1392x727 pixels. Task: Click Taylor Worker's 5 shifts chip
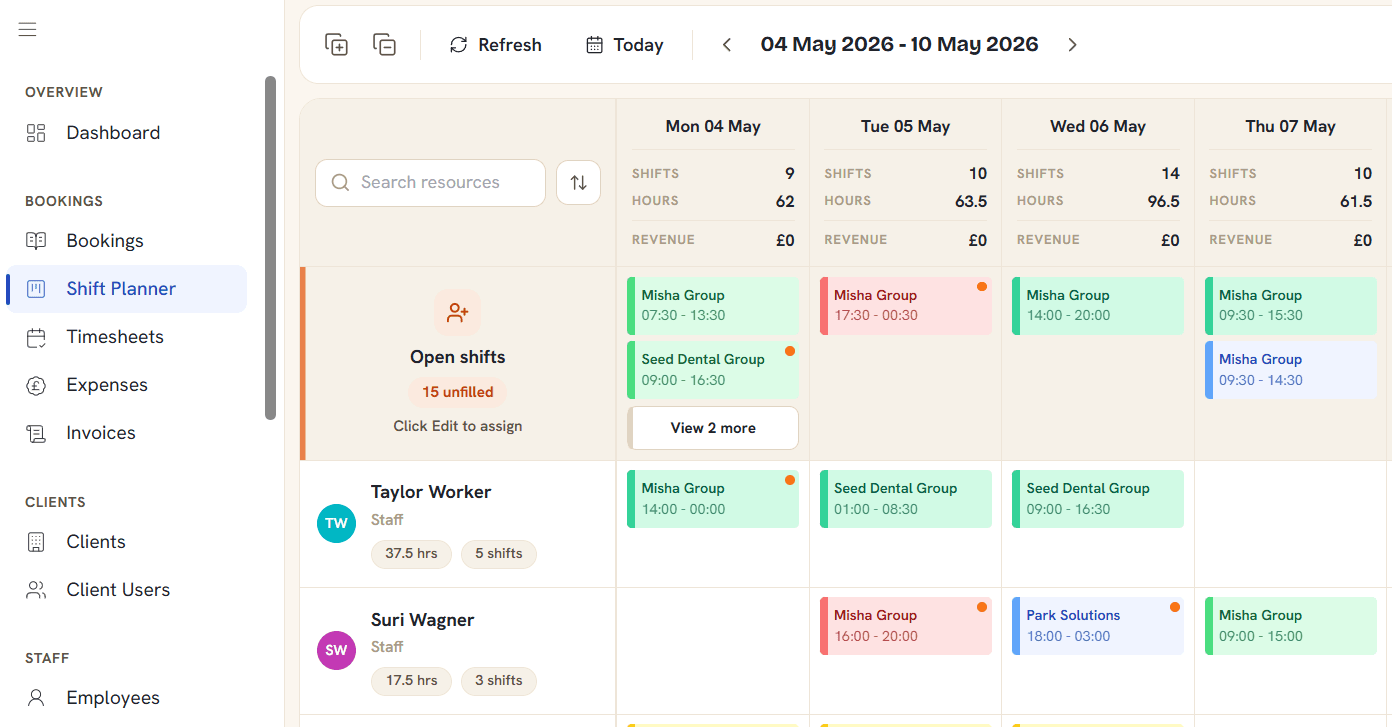[x=499, y=554]
